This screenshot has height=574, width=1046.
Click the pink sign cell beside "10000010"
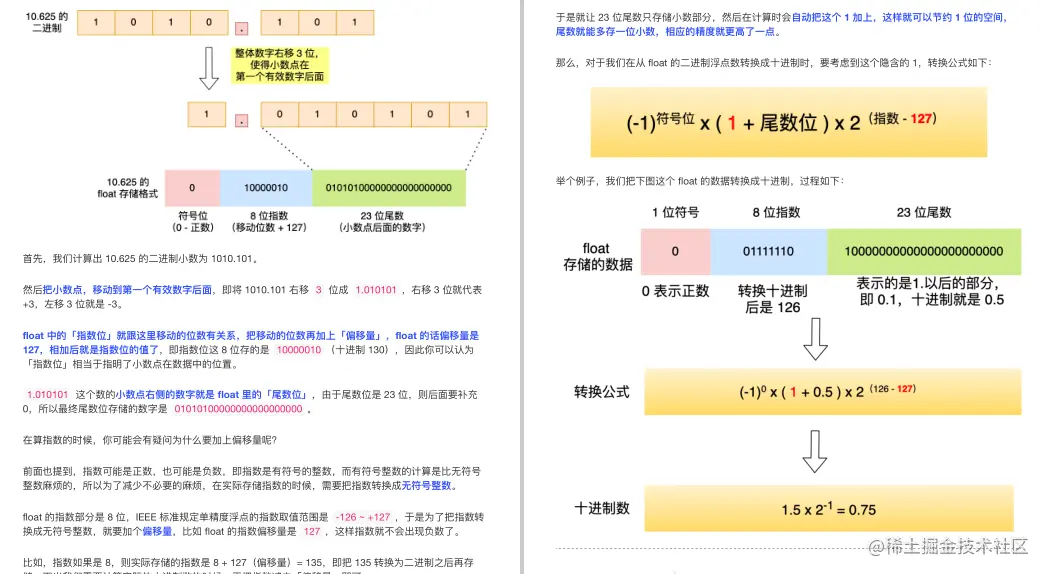tap(192, 188)
